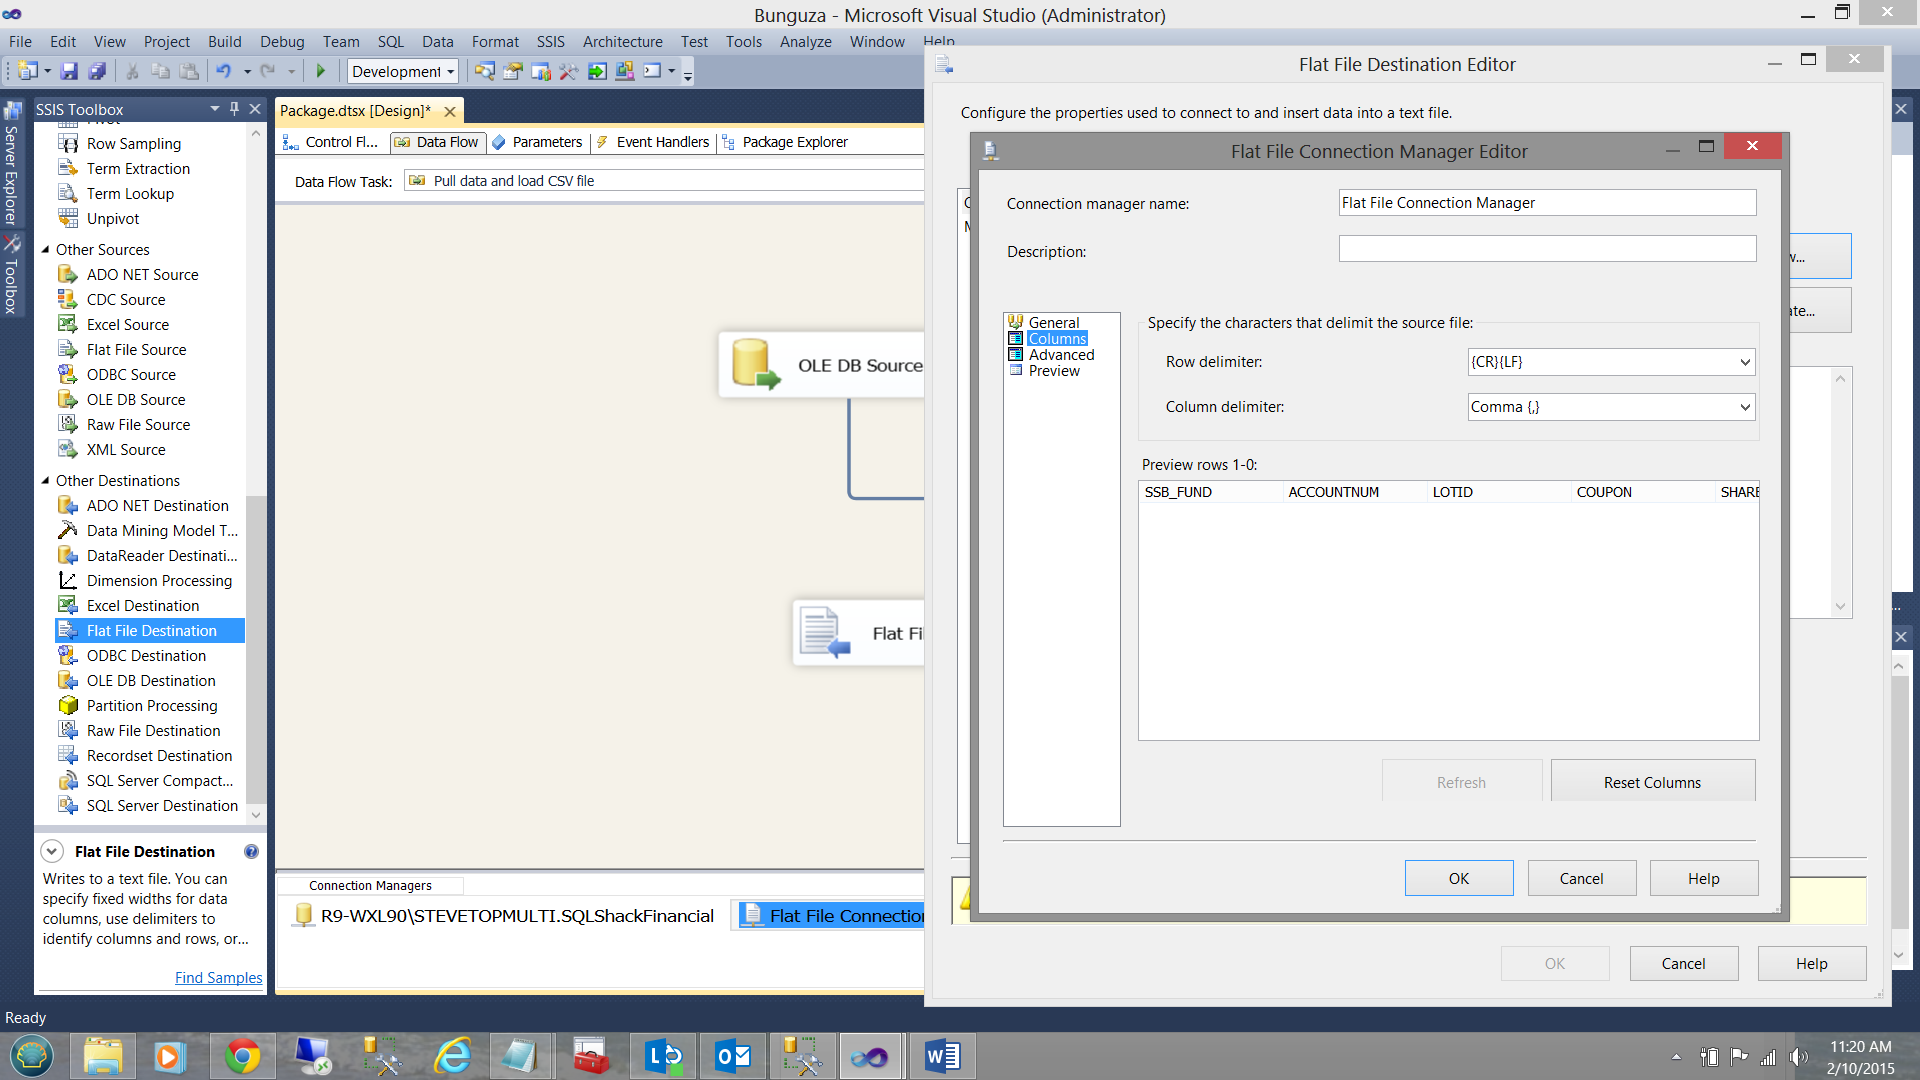Open the Column delimiter dropdown
The image size is (1920, 1080).
pos(1744,407)
